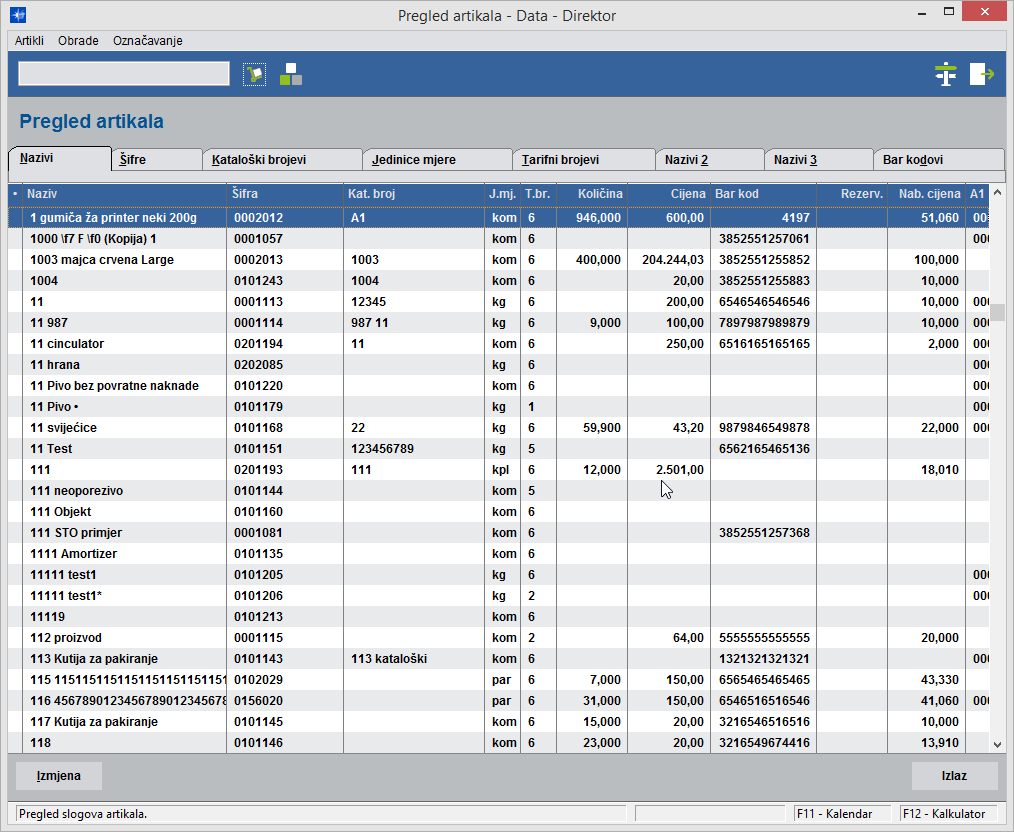Click the T.br. column header
1014x832 pixels.
point(538,194)
